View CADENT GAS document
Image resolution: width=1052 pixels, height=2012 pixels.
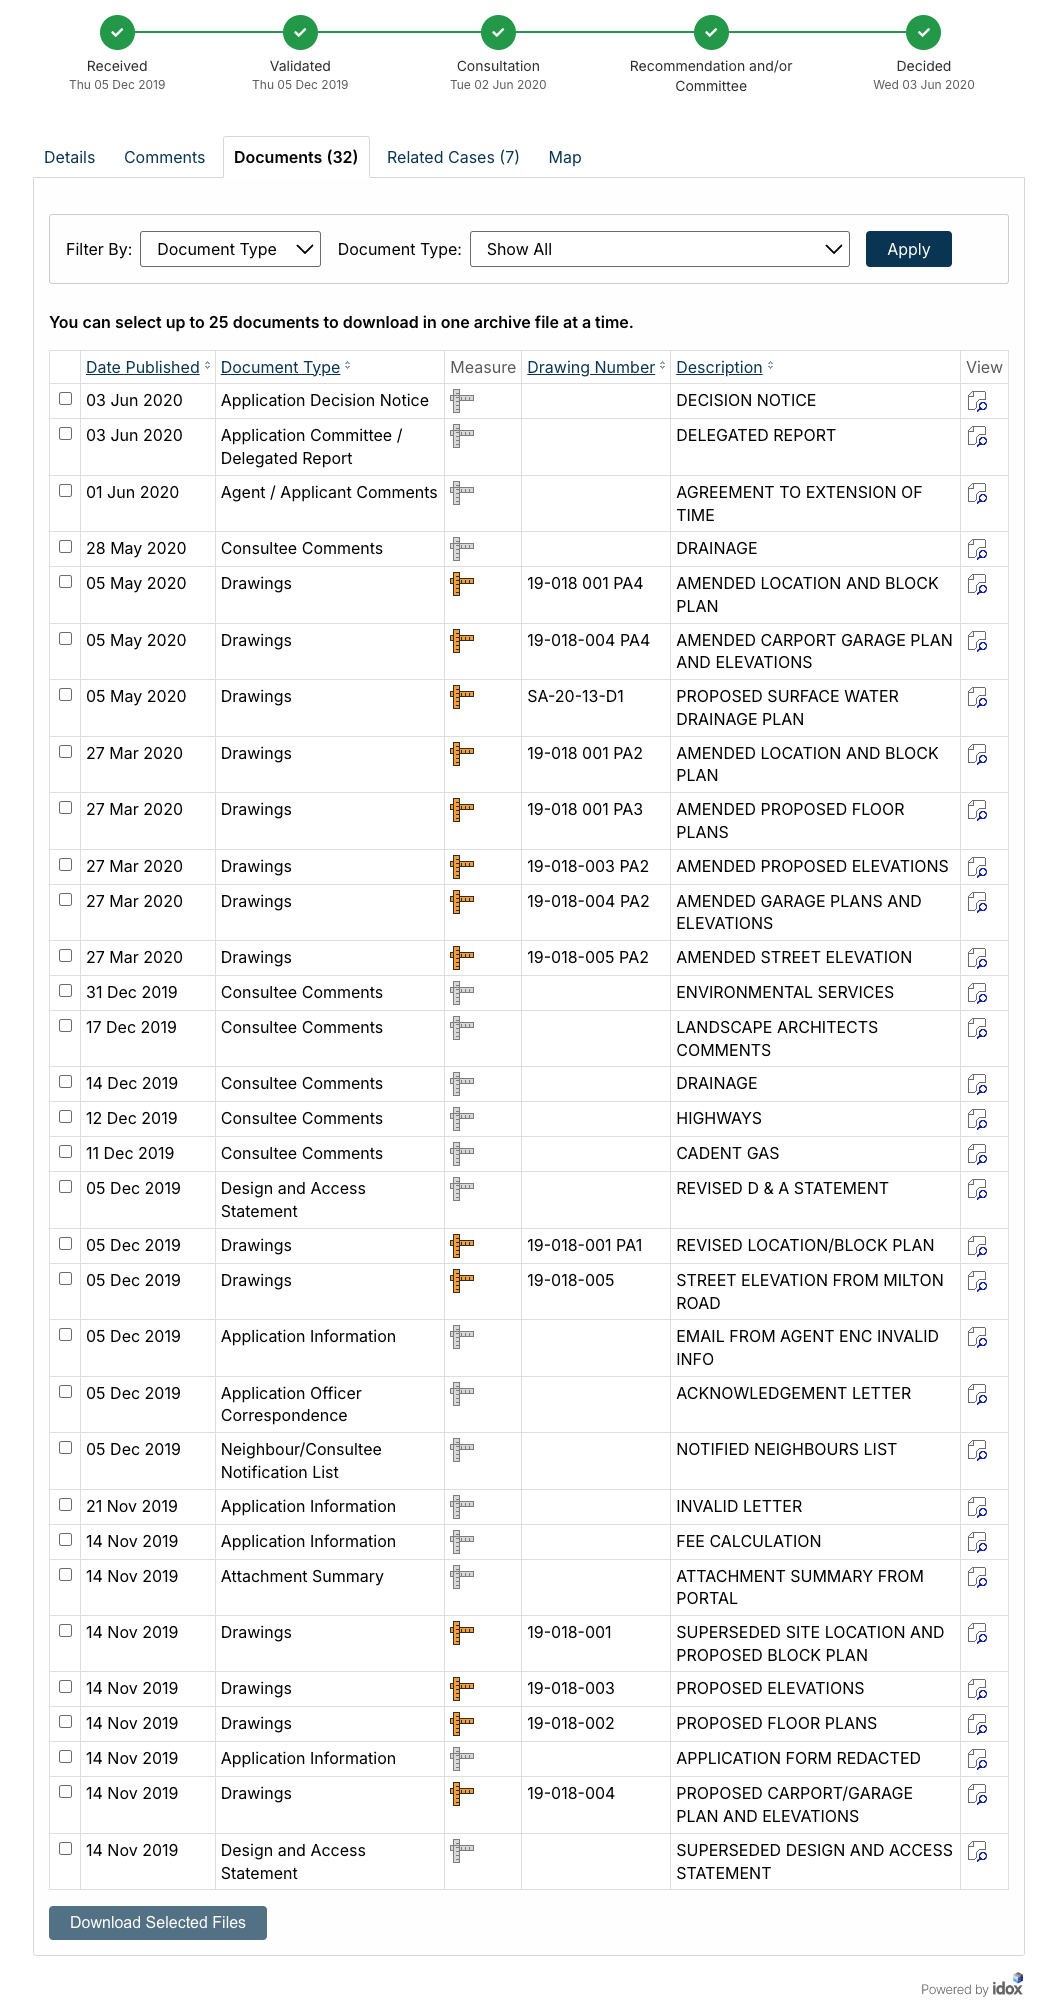(977, 1155)
